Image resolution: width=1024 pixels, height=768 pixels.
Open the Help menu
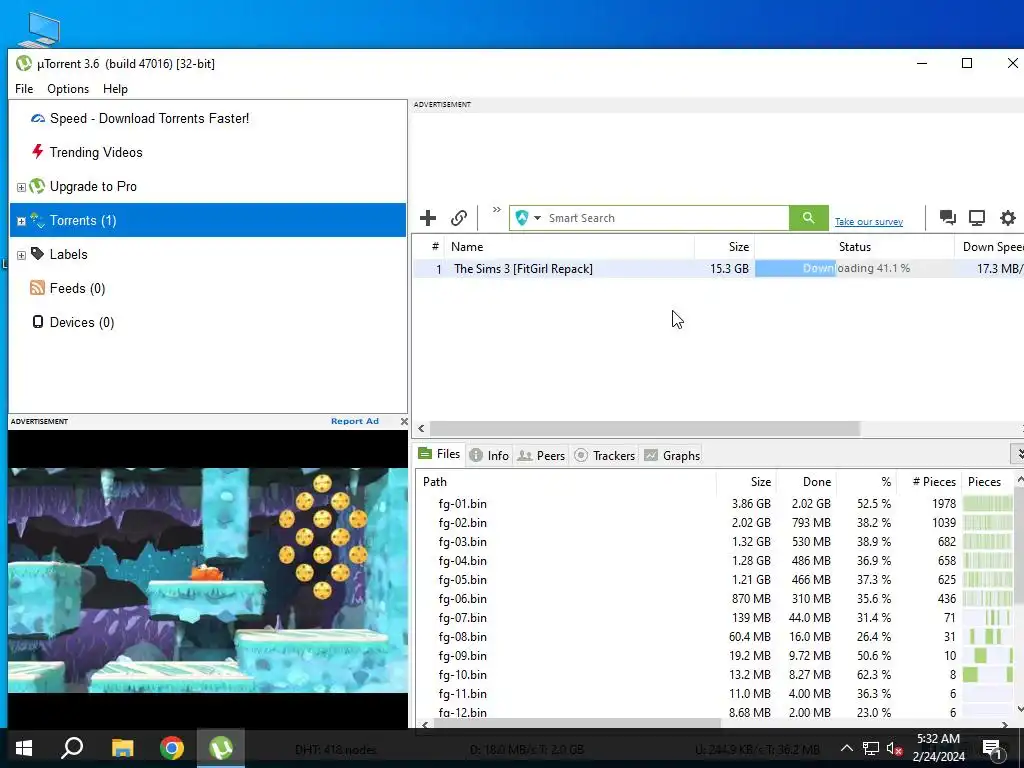point(115,89)
